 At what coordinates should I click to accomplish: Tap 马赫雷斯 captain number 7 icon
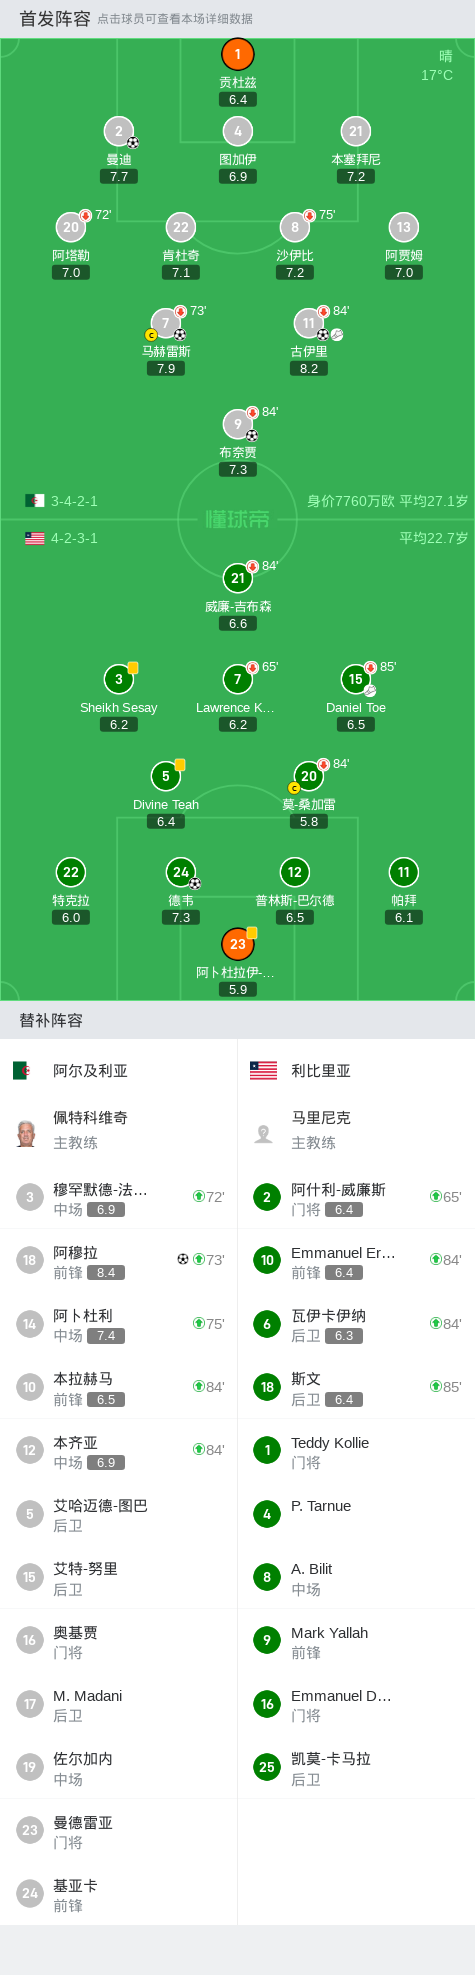[166, 323]
